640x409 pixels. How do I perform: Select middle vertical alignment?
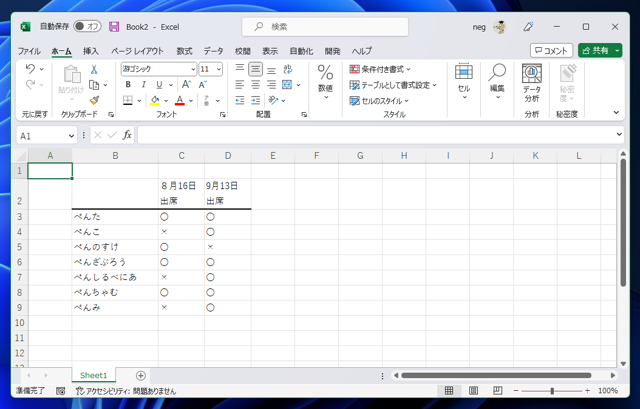click(x=256, y=69)
